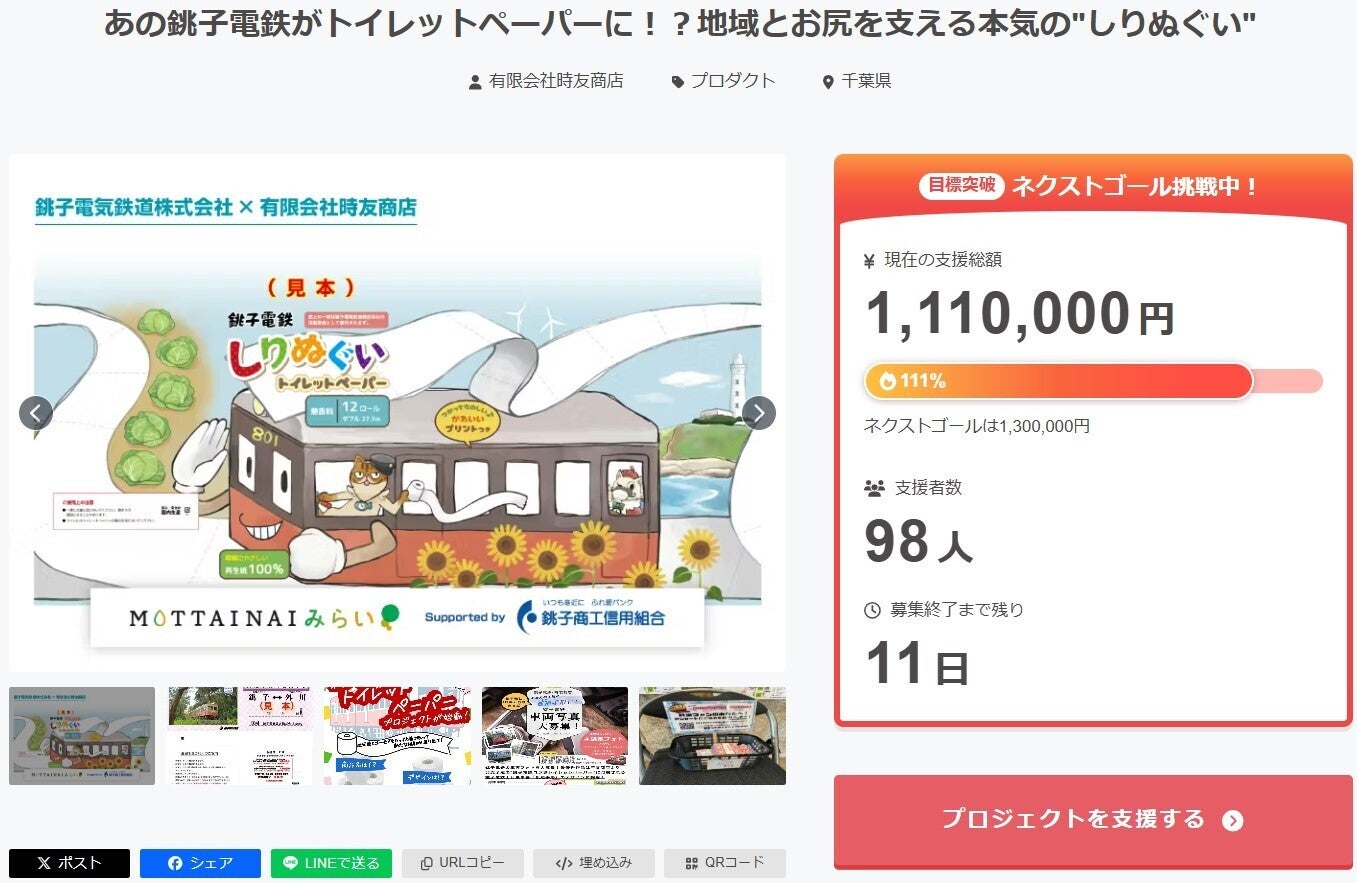Select fifth thumbnail showing shop basket
1357x883 pixels.
point(712,736)
